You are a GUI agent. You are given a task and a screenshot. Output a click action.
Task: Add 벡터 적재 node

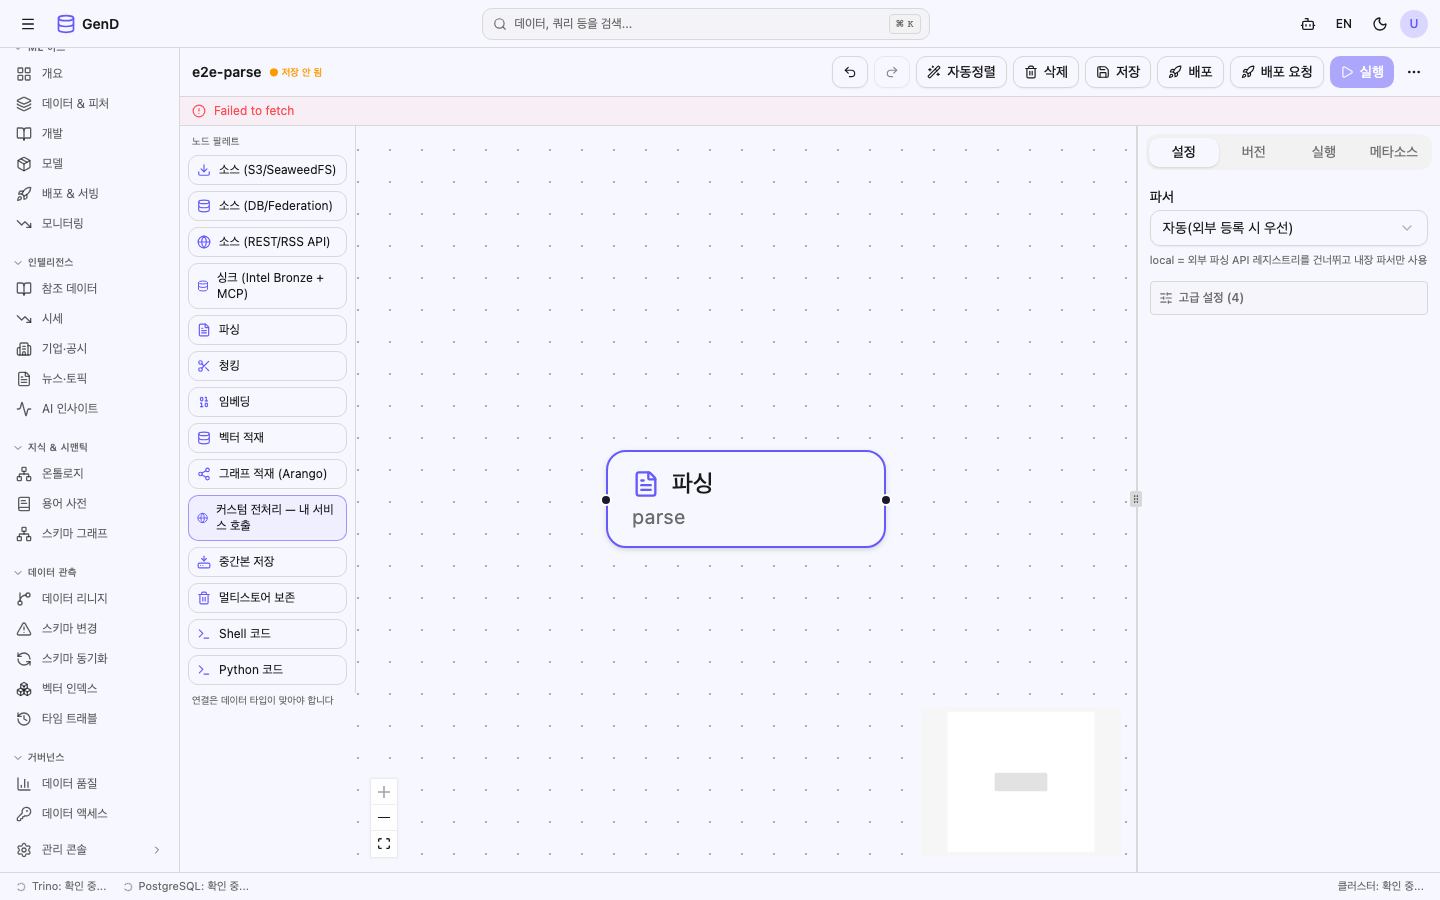267,438
